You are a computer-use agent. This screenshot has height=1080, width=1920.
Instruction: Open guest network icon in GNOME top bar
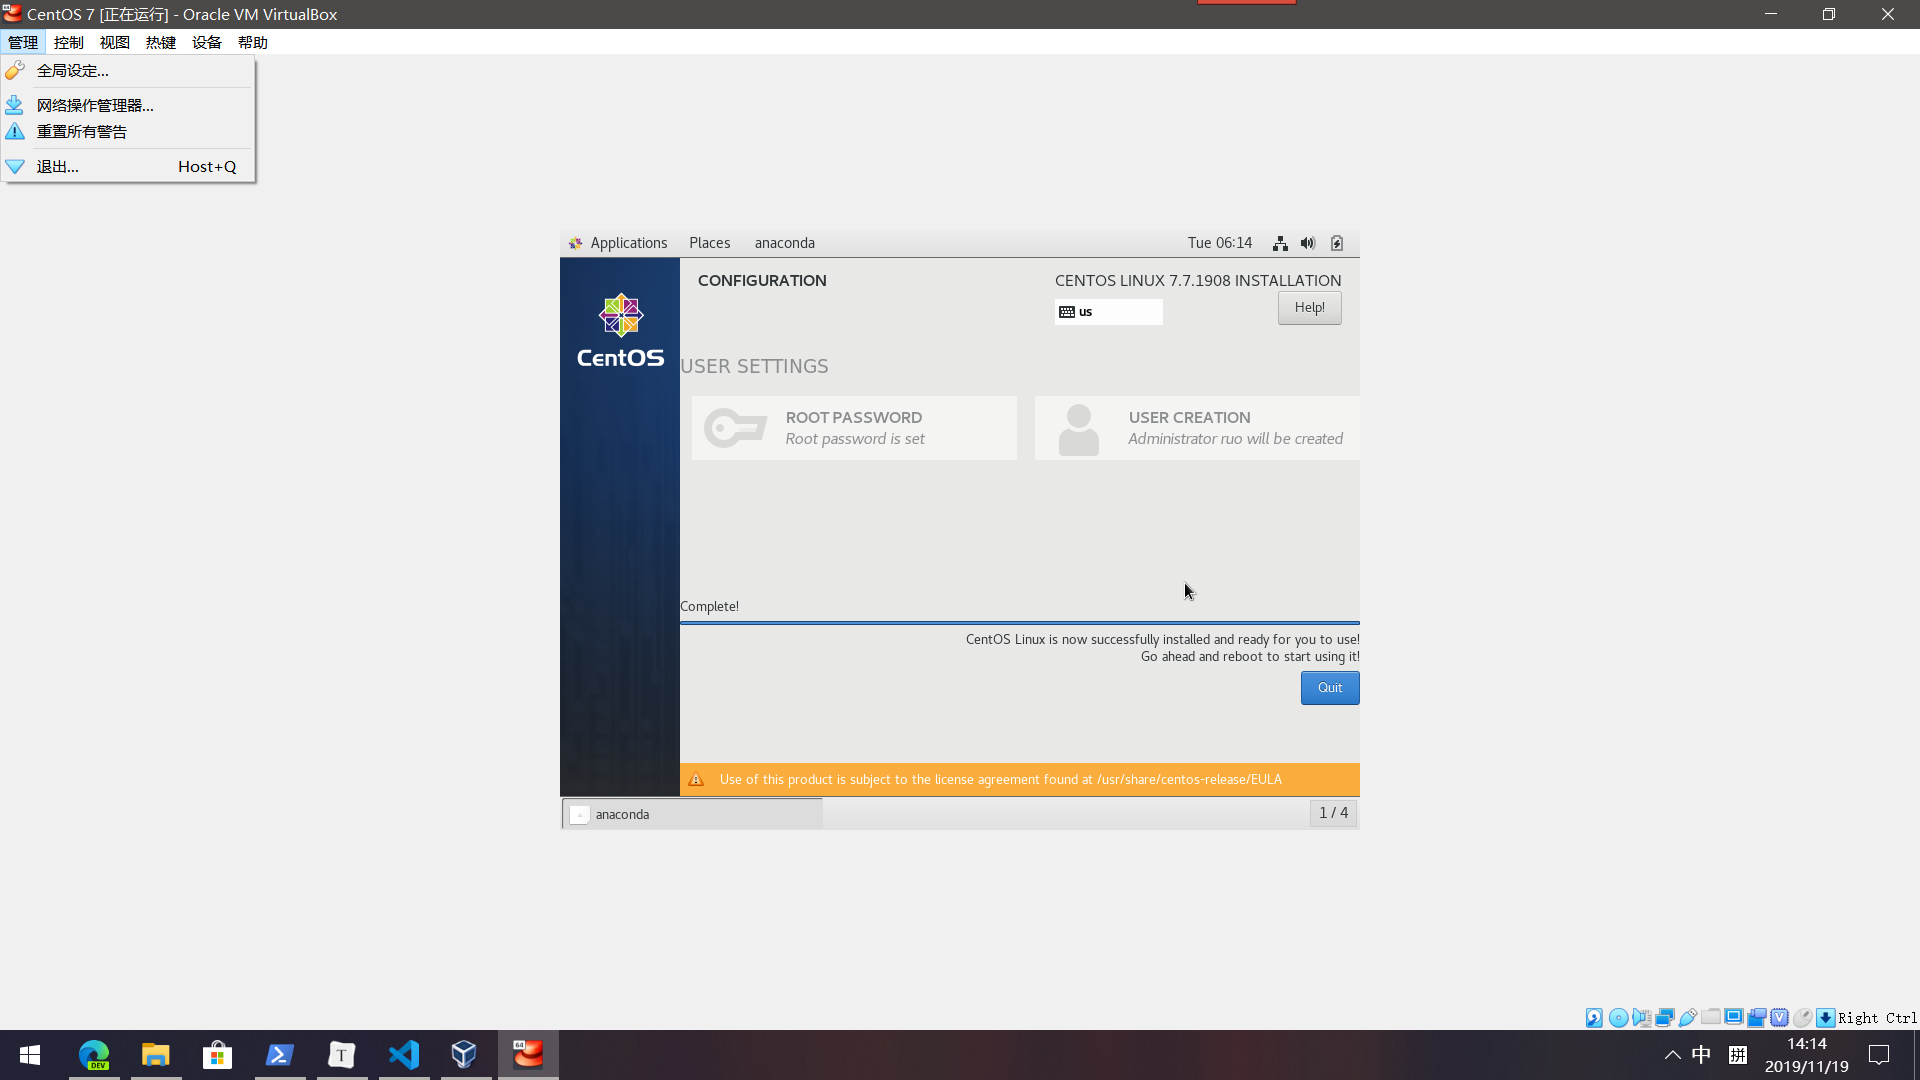click(1280, 243)
